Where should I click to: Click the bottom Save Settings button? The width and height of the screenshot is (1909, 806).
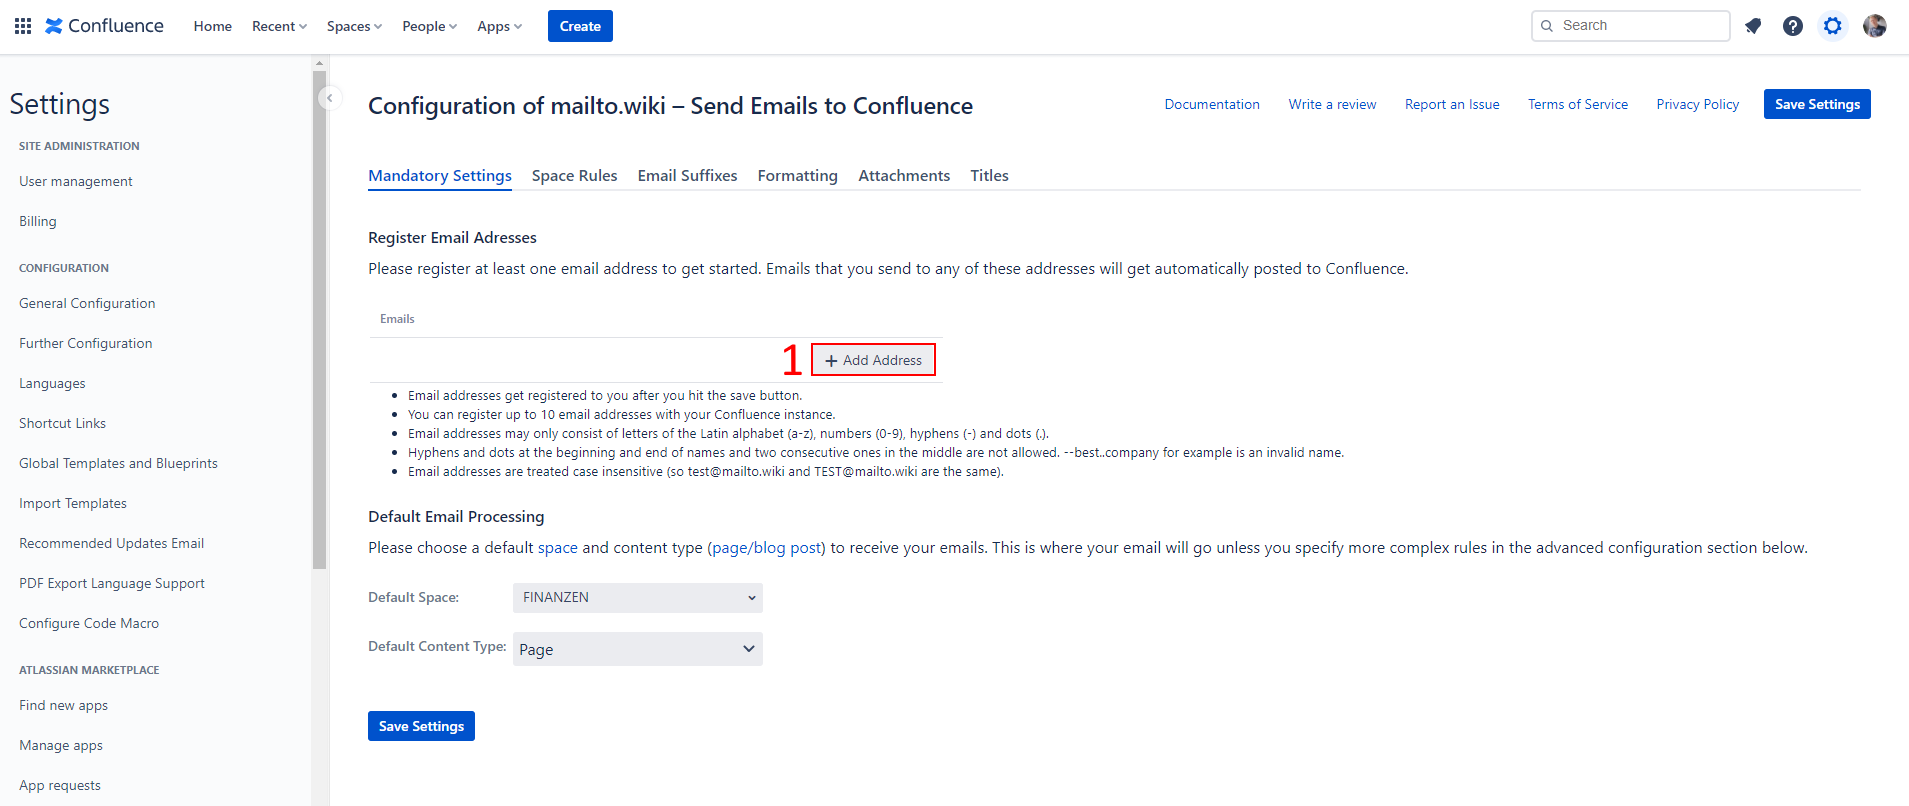click(421, 726)
